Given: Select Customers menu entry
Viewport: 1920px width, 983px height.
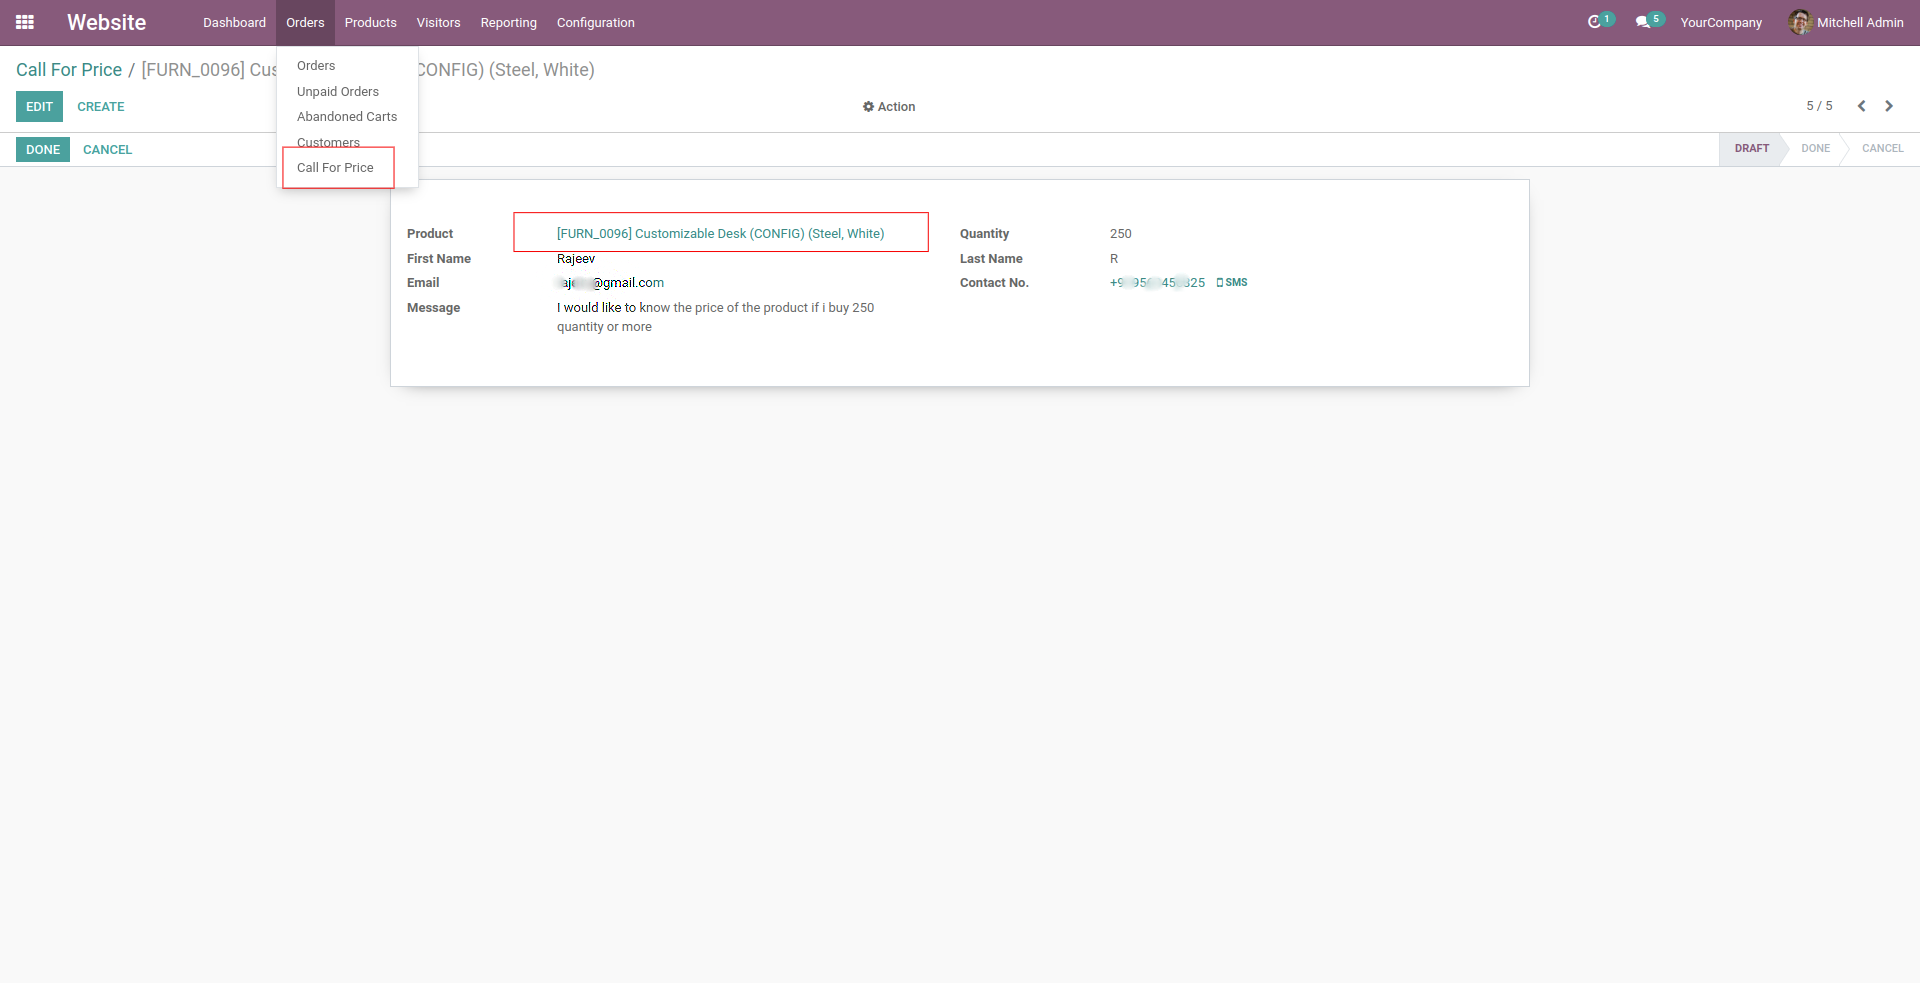Looking at the screenshot, I should coord(347,142).
